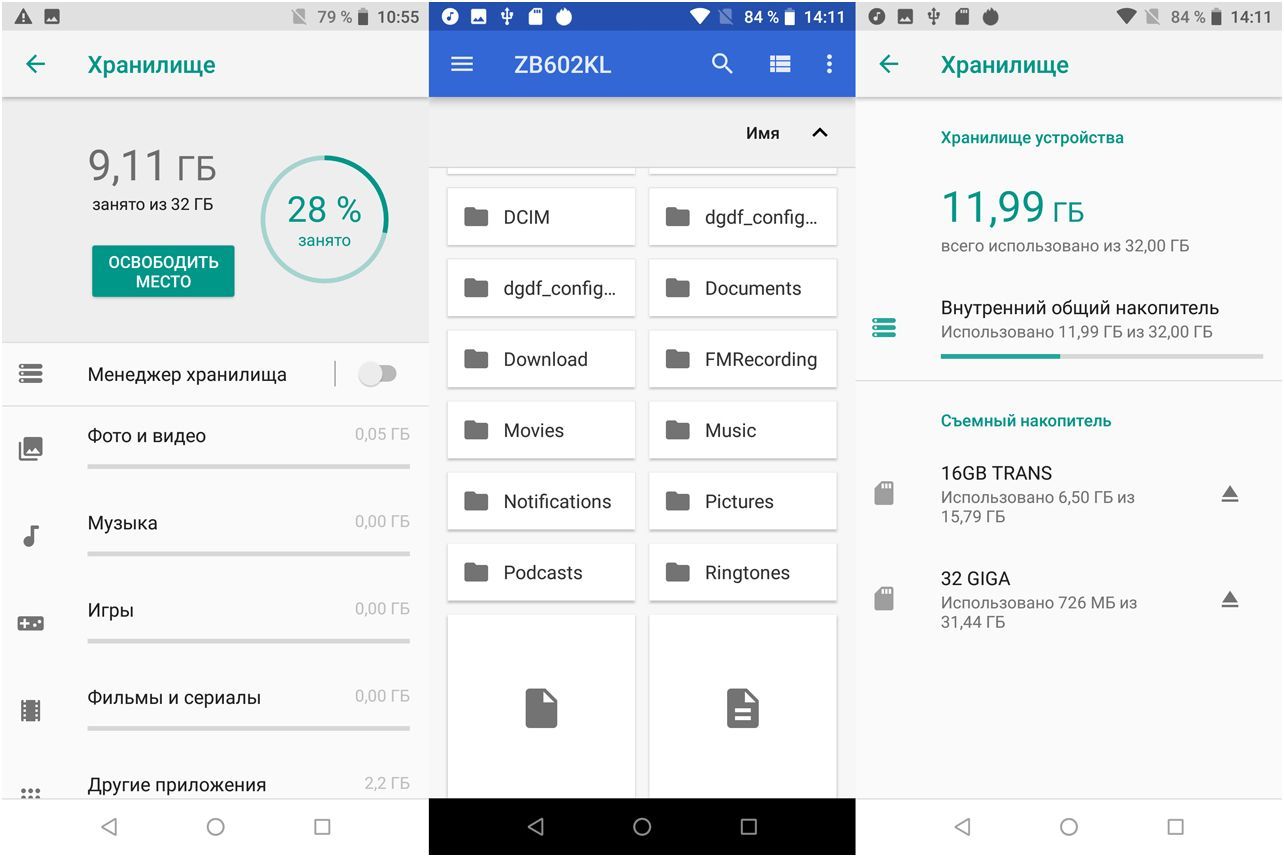Tap the back arrow in left Хранилище screen
Screen dimensions: 1284x857
pyautogui.click(x=36, y=65)
